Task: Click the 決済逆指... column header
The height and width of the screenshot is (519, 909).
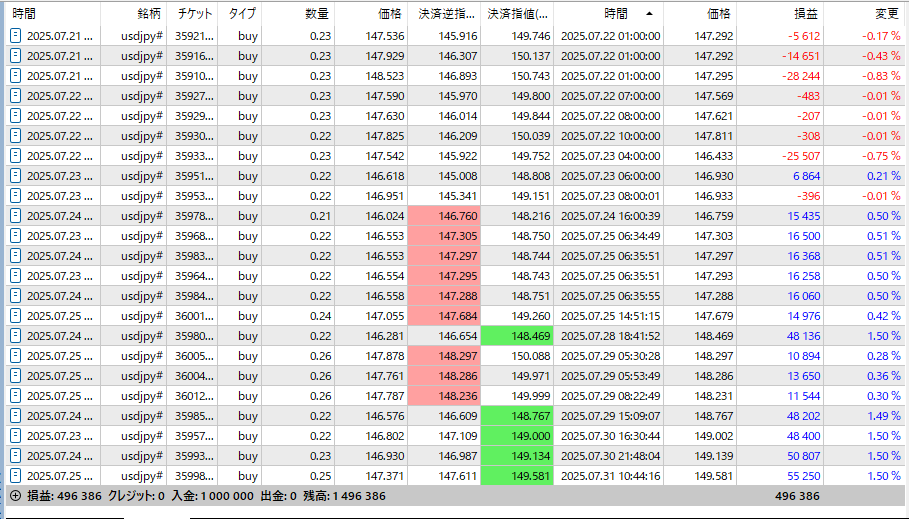Action: pos(446,14)
